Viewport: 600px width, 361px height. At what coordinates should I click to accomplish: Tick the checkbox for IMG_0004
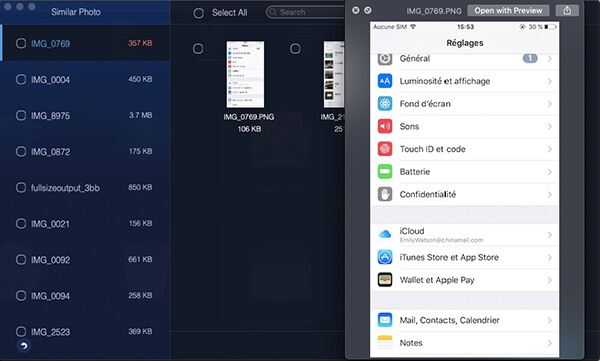(21, 79)
